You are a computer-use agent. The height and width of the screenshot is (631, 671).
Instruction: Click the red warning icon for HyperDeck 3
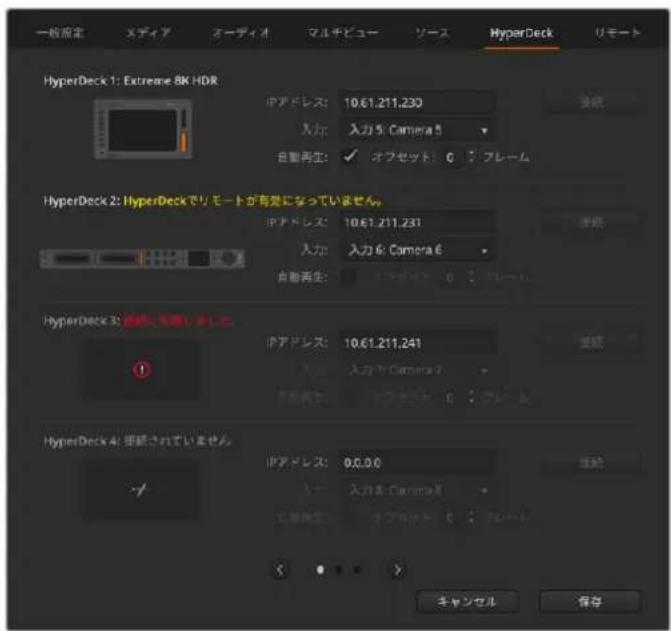tap(142, 370)
